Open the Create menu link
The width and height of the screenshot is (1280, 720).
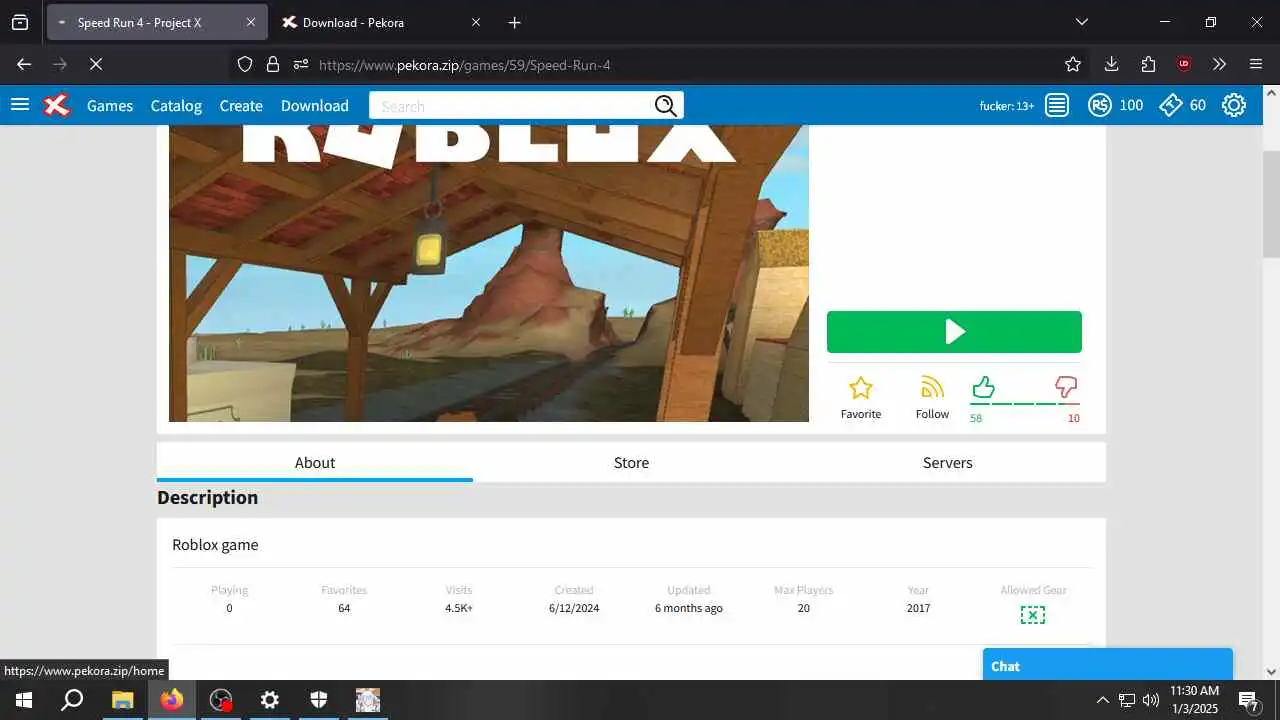(x=241, y=105)
